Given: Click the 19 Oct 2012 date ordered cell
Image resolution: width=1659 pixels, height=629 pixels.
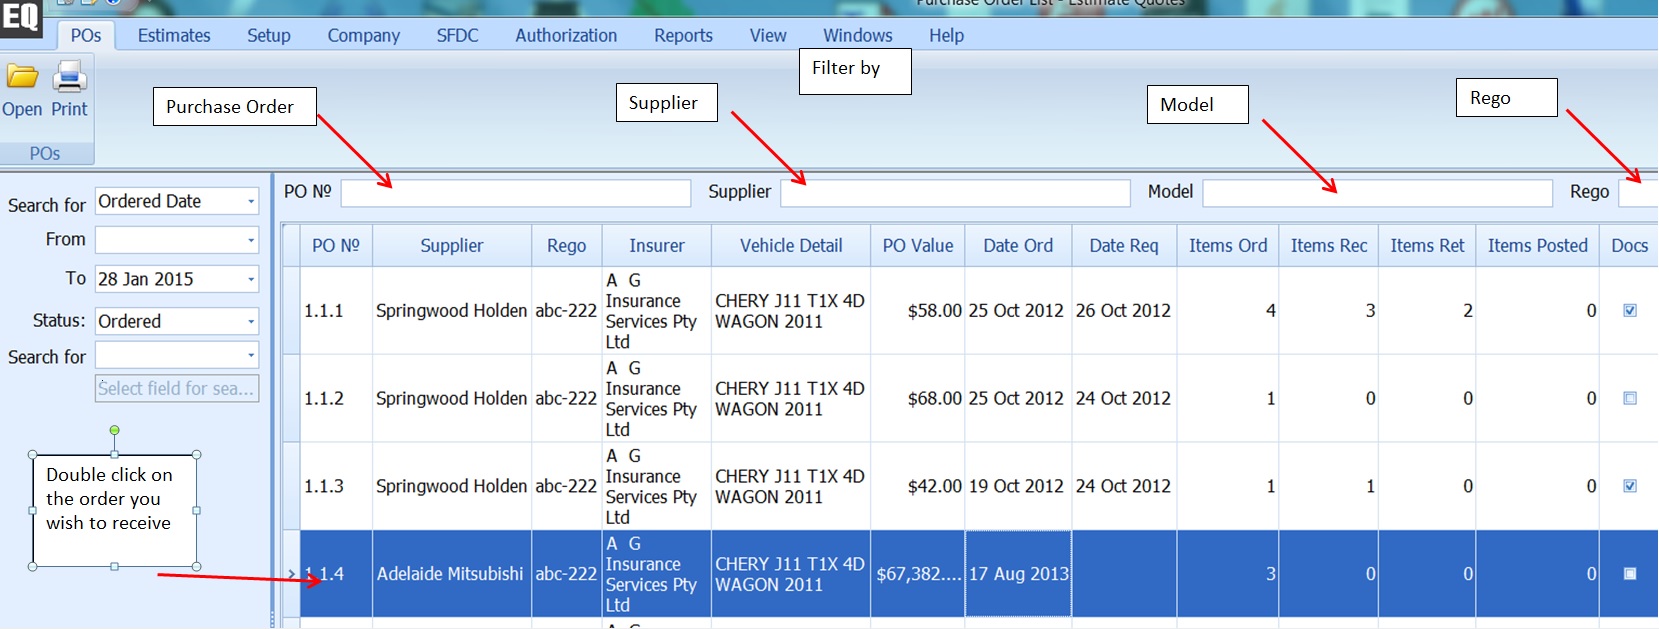Looking at the screenshot, I should coord(1018,487).
